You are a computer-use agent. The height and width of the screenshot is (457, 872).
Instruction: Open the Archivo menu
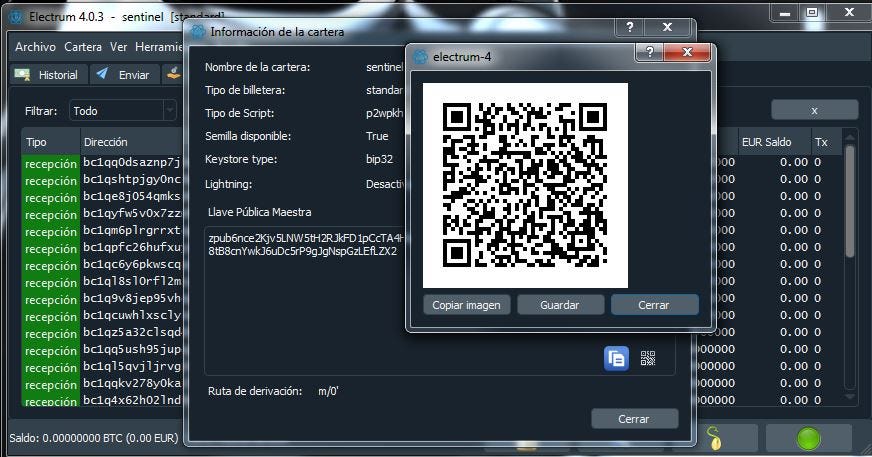coord(35,47)
